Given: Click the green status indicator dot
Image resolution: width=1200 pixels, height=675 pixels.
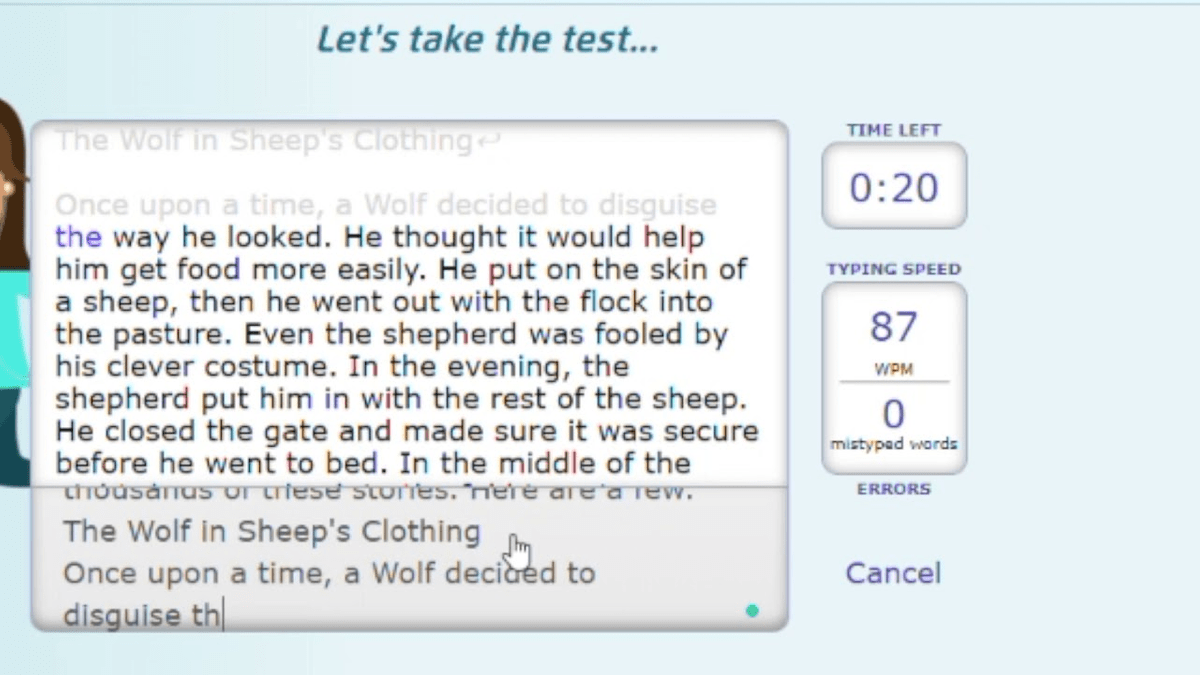Looking at the screenshot, I should [x=752, y=611].
